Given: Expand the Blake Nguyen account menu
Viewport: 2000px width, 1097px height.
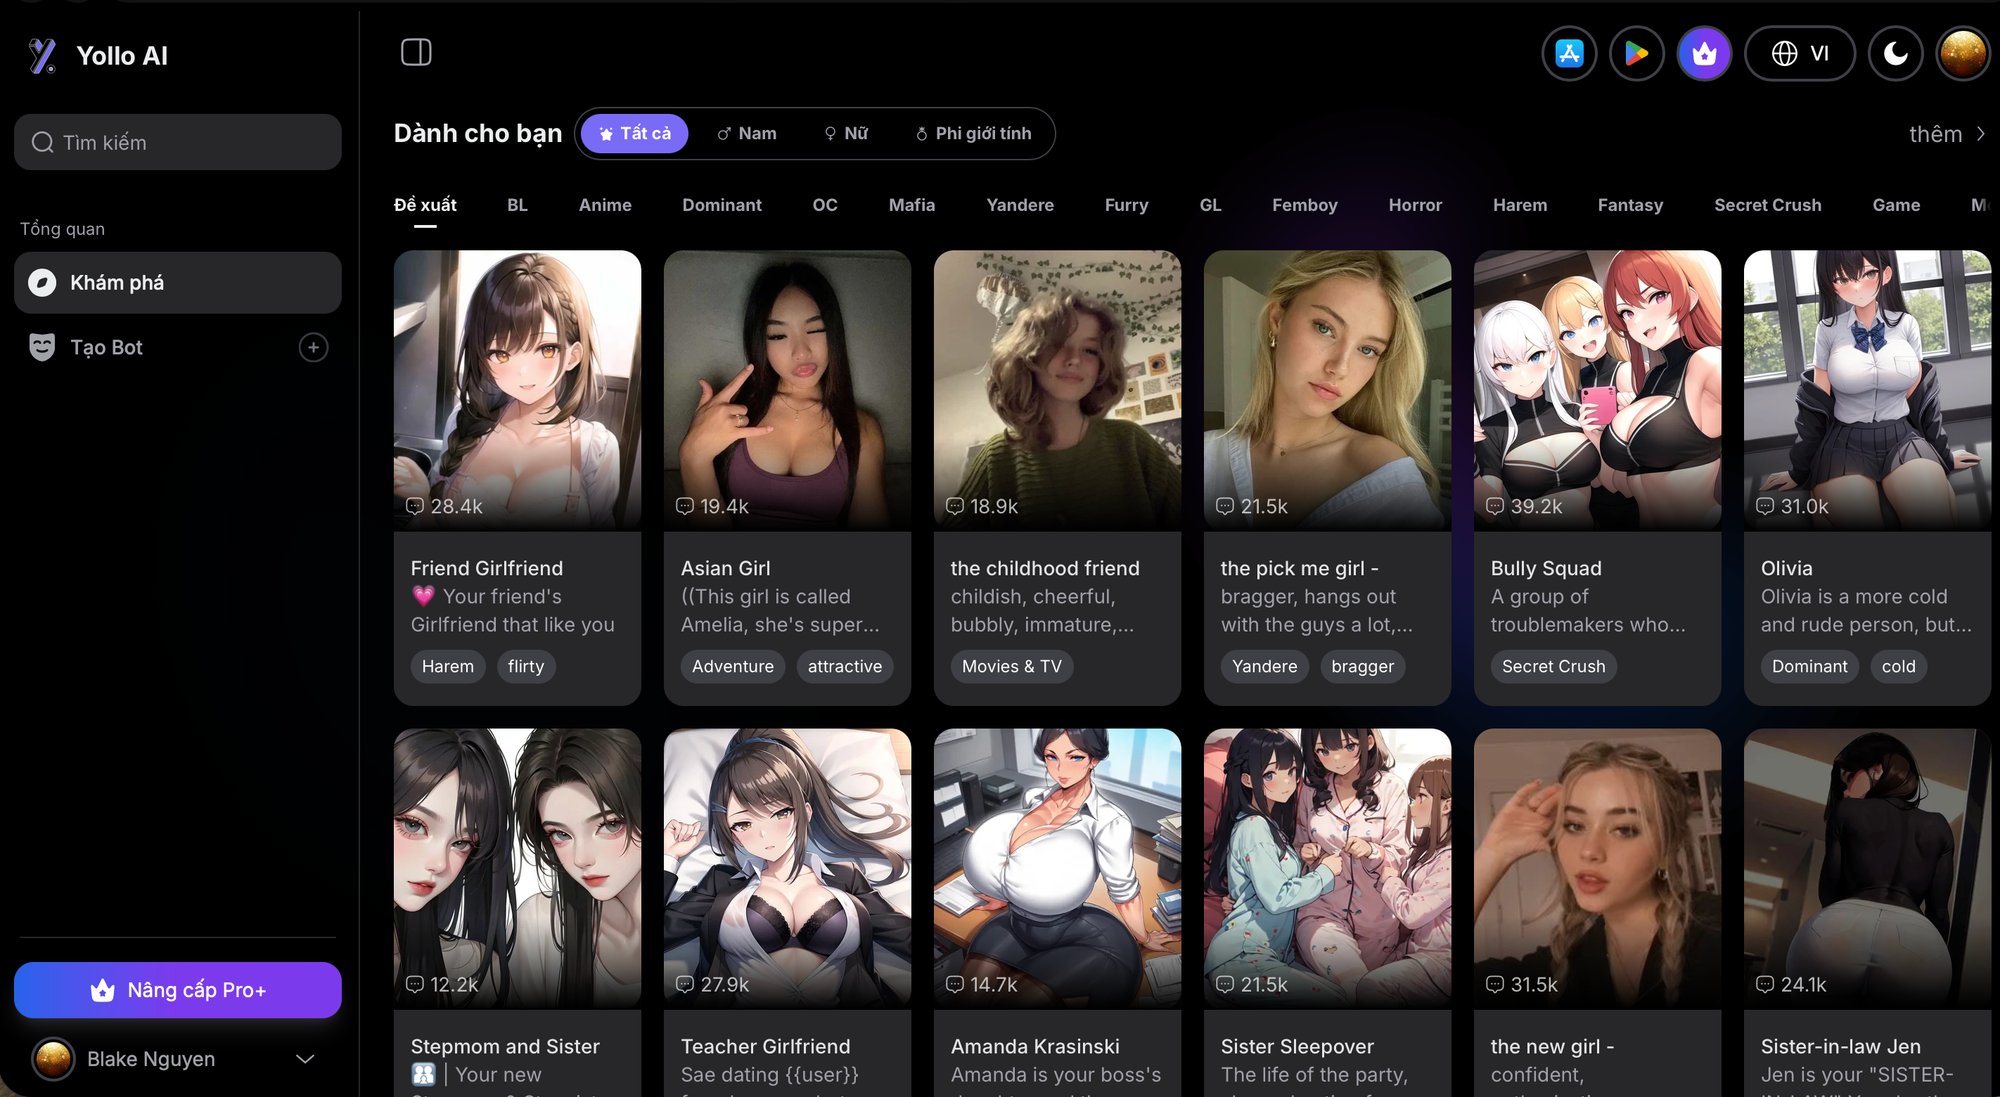Looking at the screenshot, I should click(305, 1059).
